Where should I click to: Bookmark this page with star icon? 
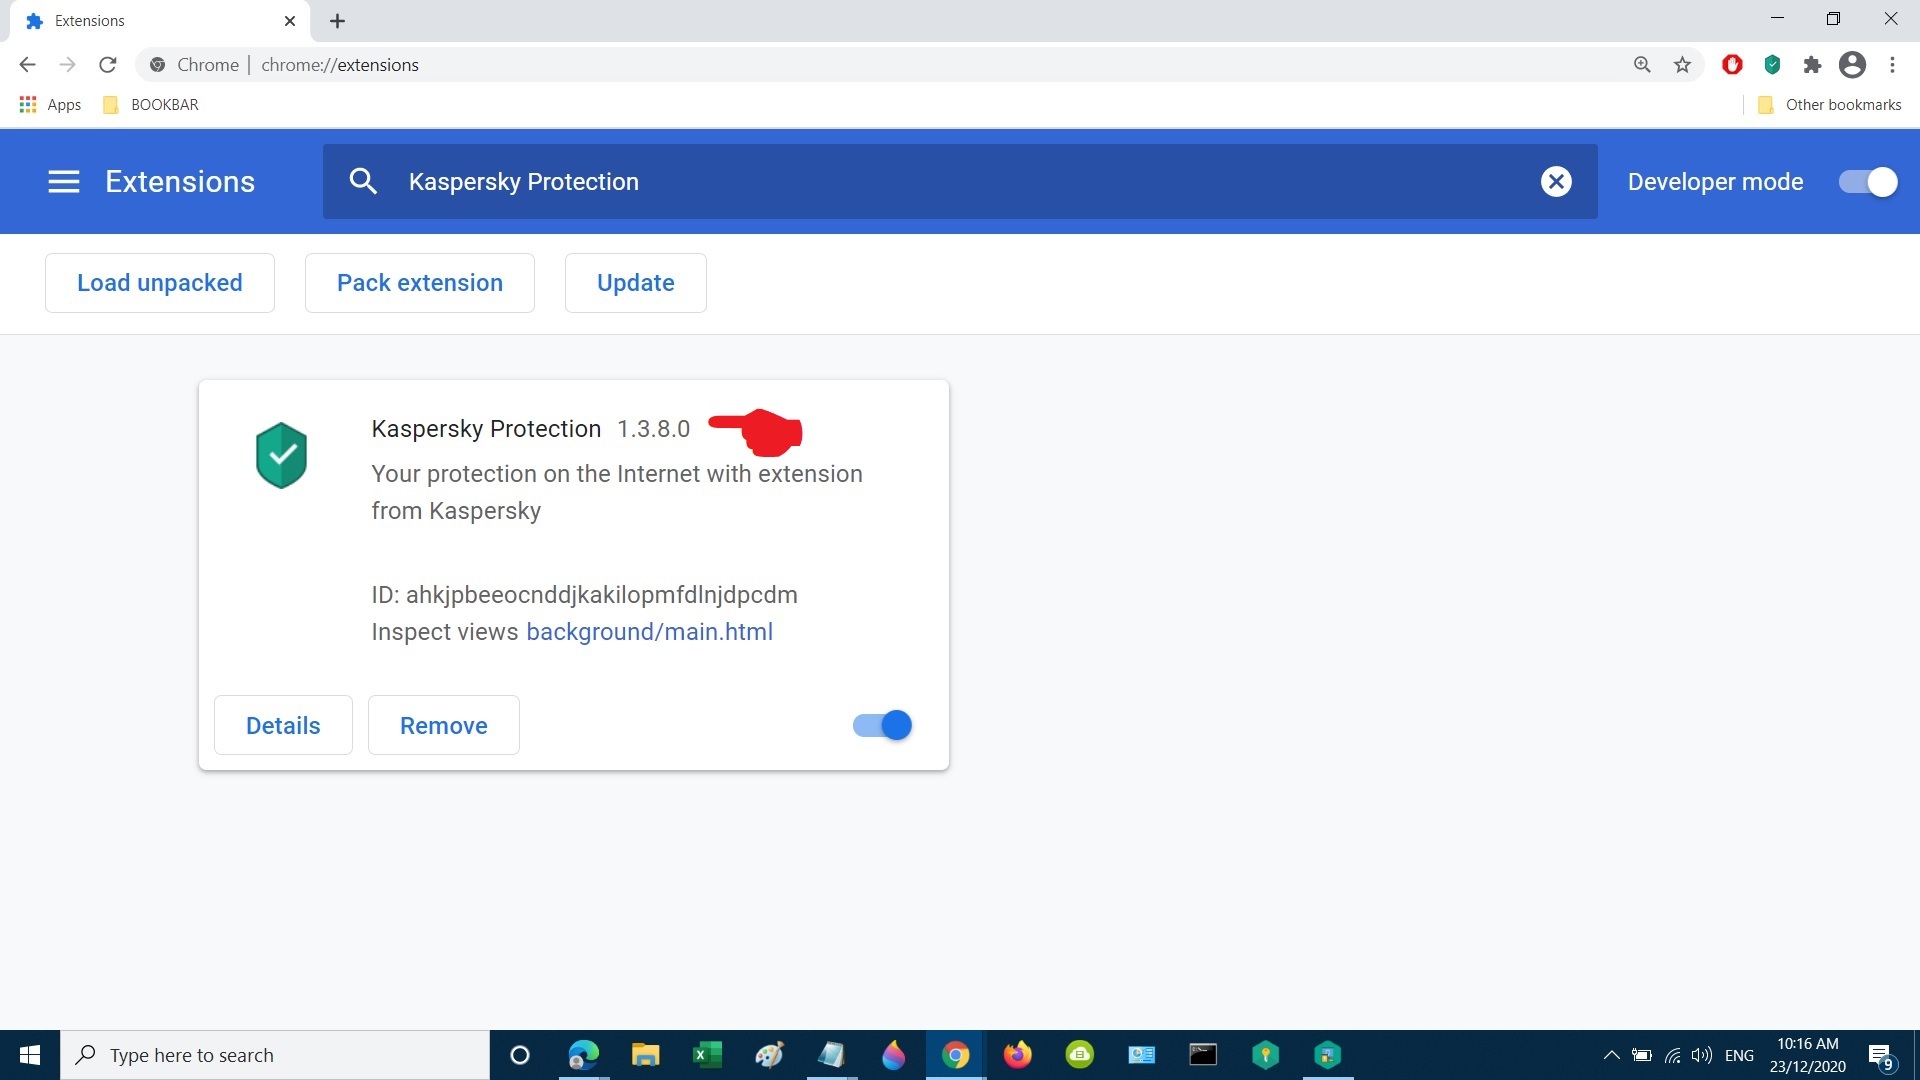click(x=1682, y=65)
